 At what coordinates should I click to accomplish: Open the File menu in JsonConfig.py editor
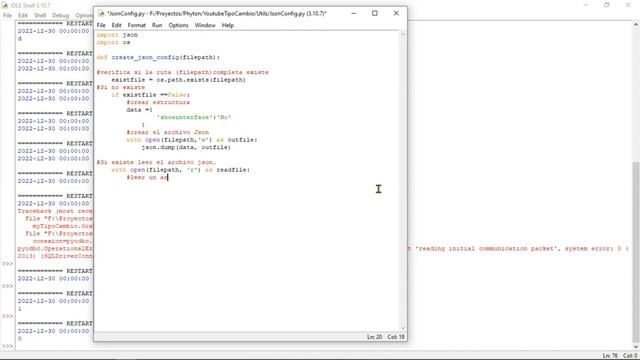click(101, 25)
